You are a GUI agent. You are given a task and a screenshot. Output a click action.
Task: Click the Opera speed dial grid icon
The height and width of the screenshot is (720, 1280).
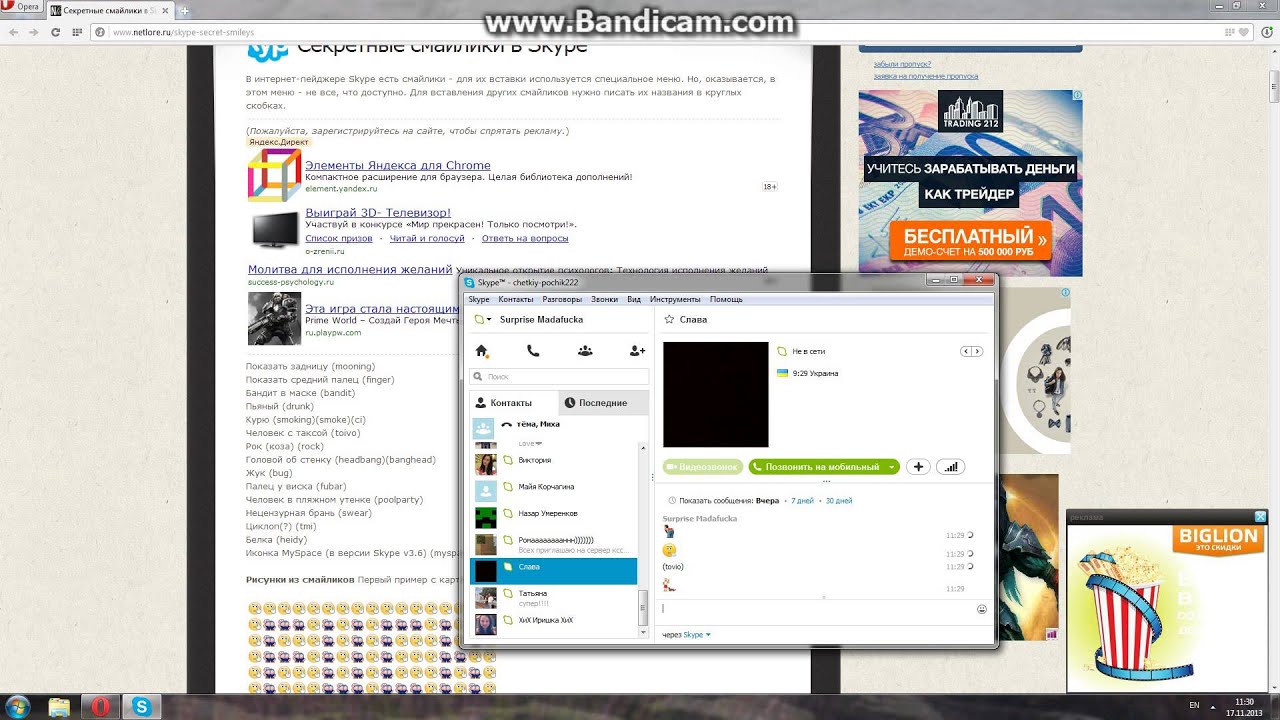point(77,32)
